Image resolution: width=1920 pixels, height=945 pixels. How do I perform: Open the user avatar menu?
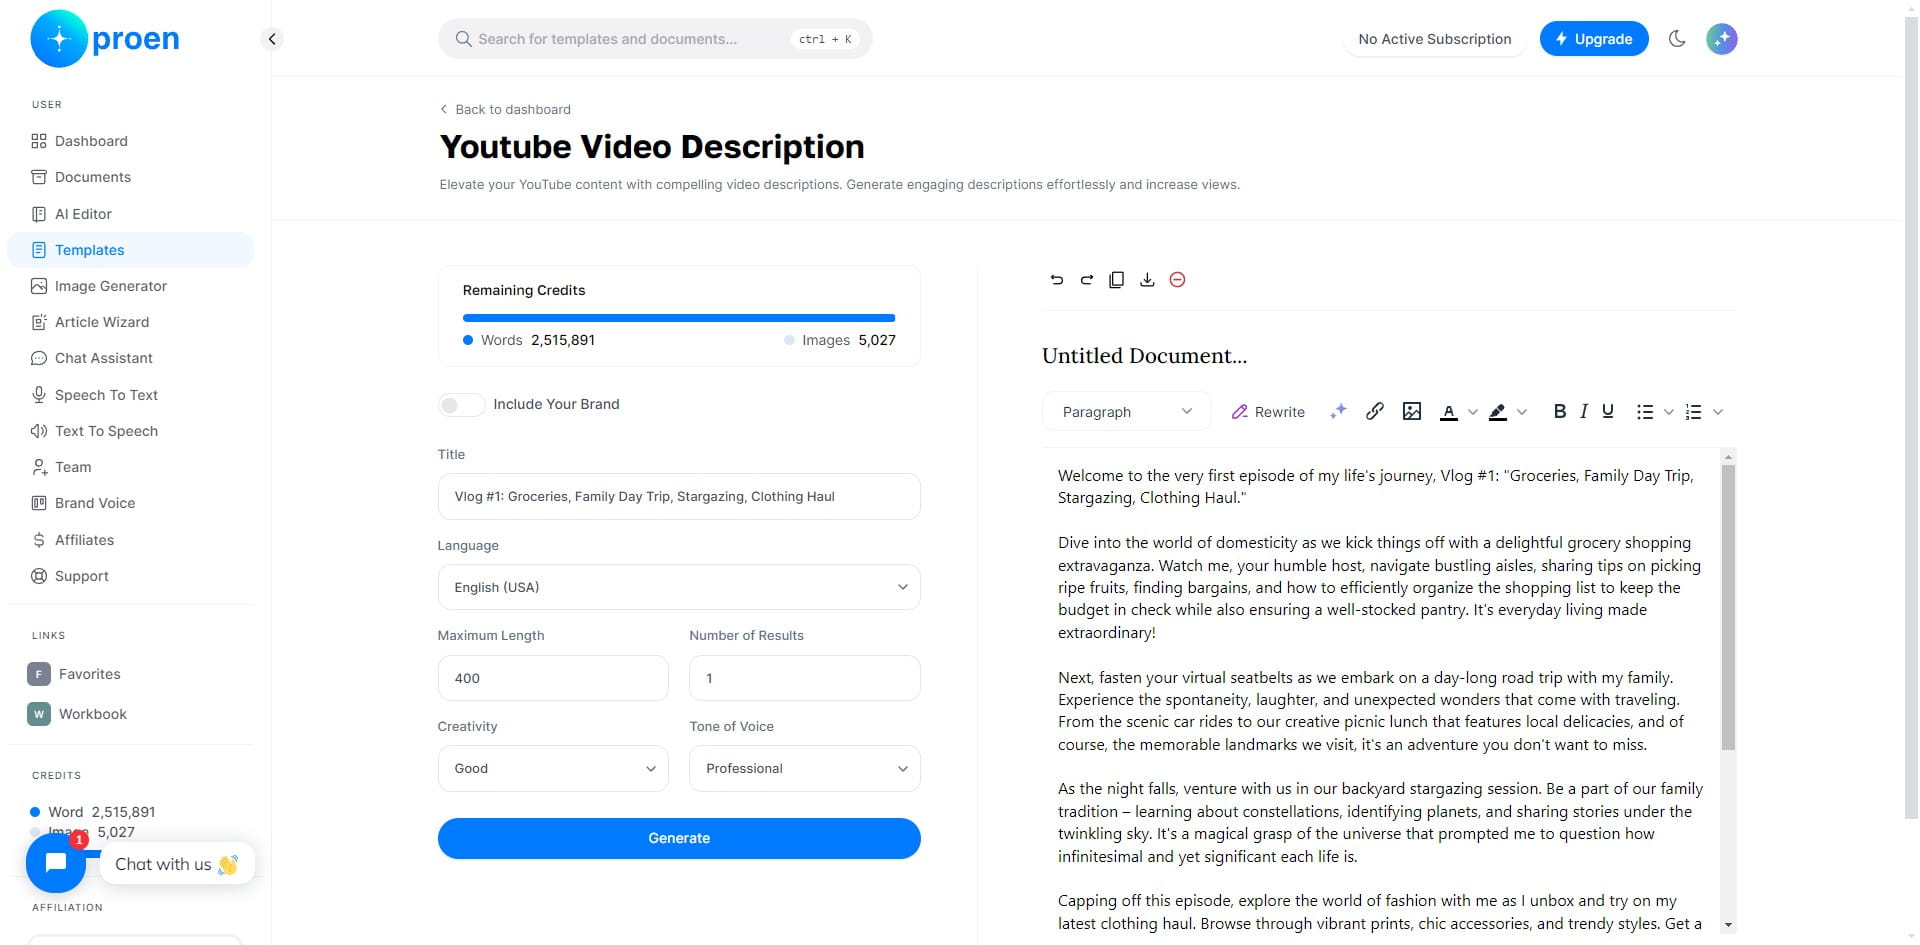tap(1721, 39)
